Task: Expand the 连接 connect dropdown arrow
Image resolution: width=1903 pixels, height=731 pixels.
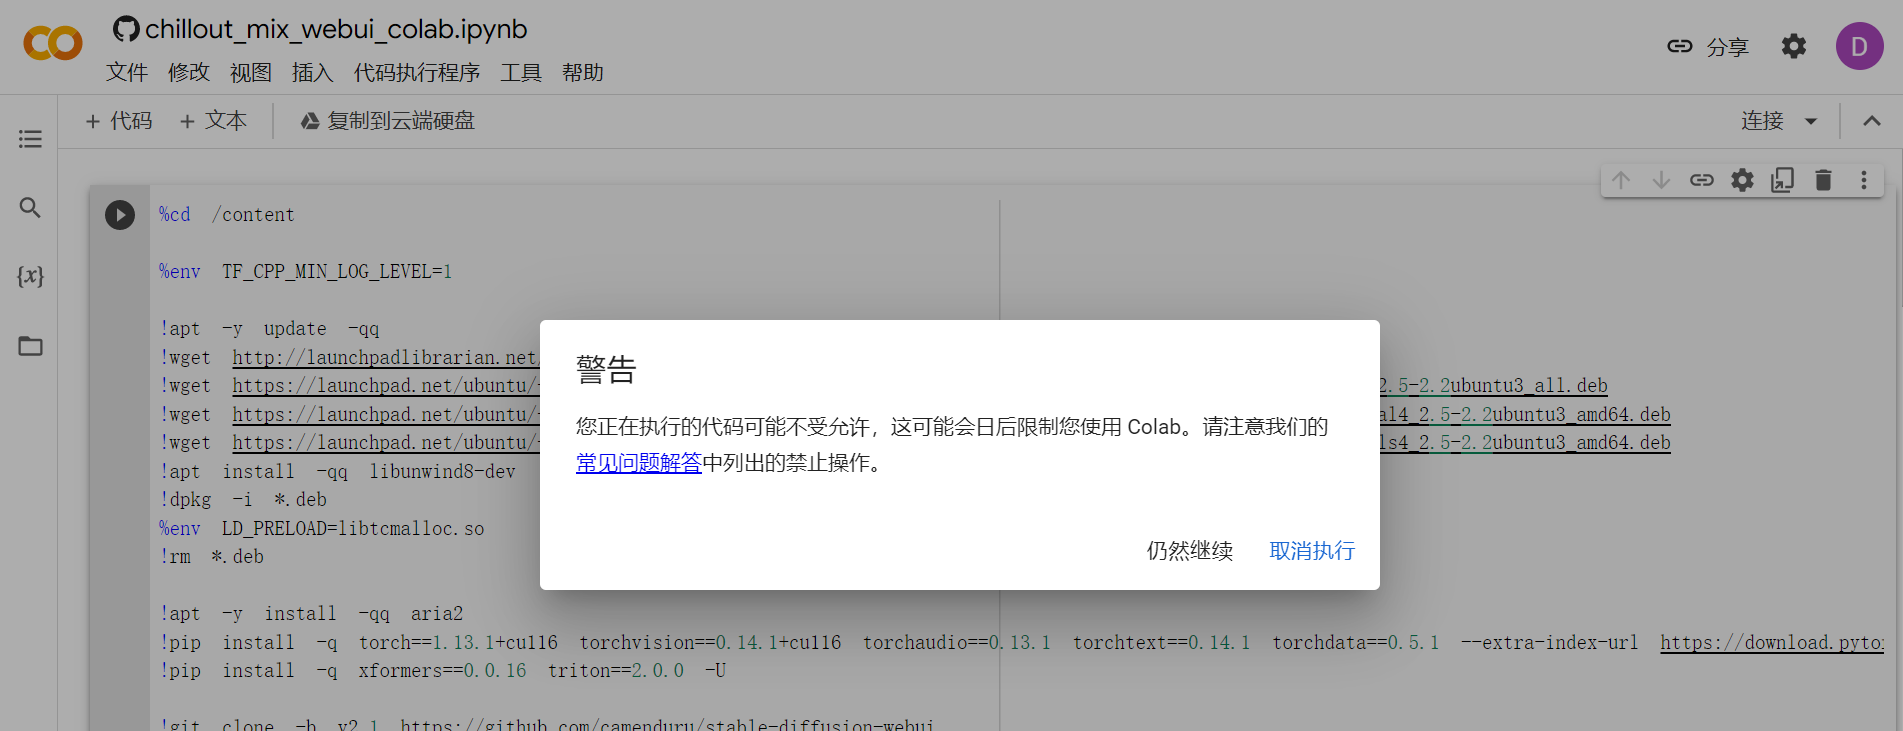Action: click(1811, 121)
